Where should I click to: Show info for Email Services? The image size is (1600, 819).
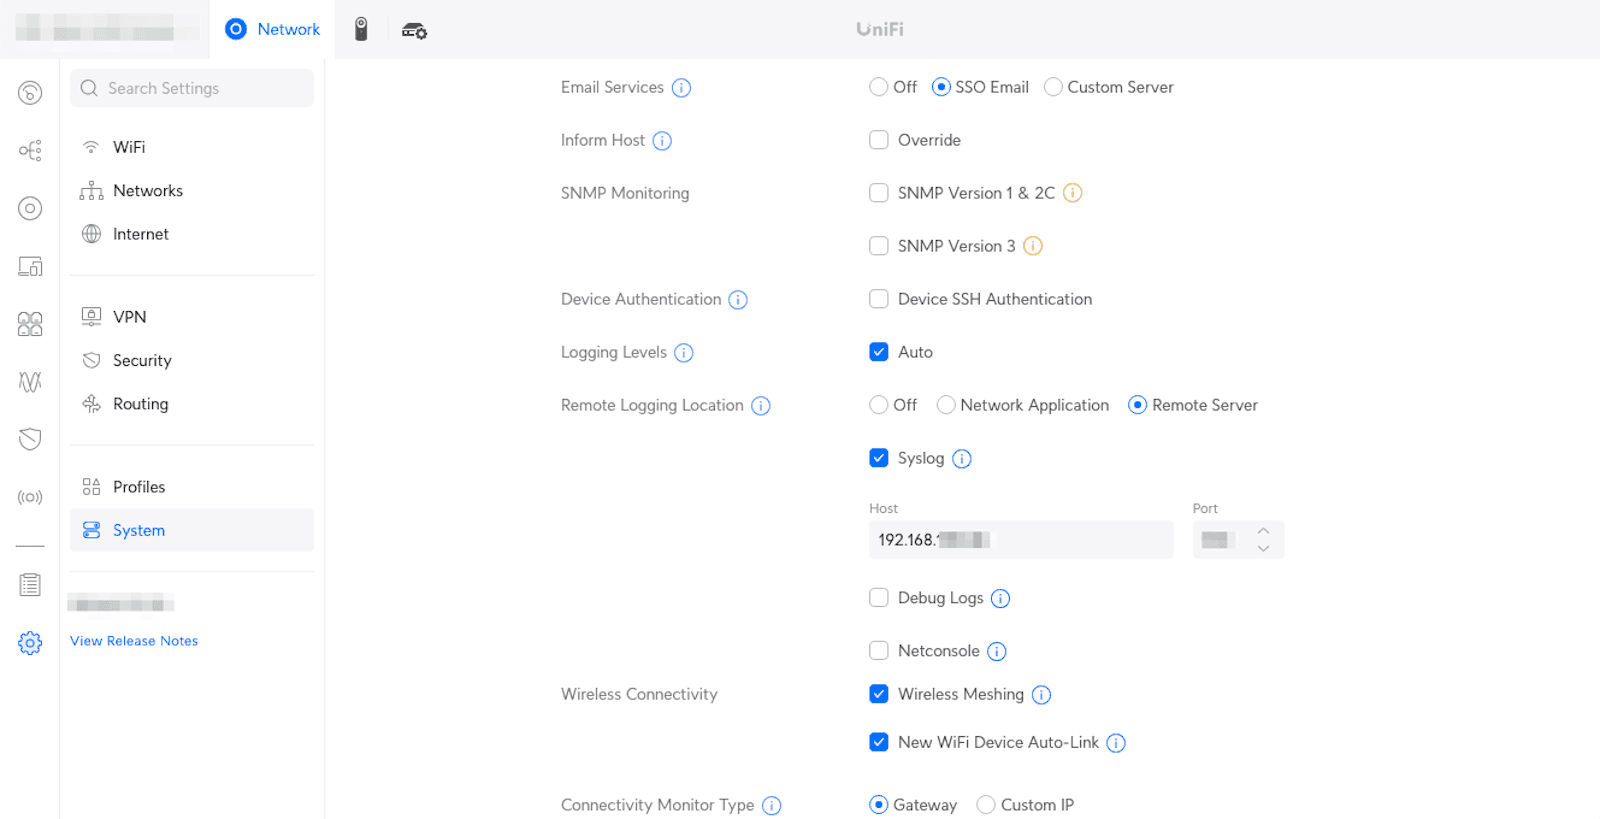[681, 88]
